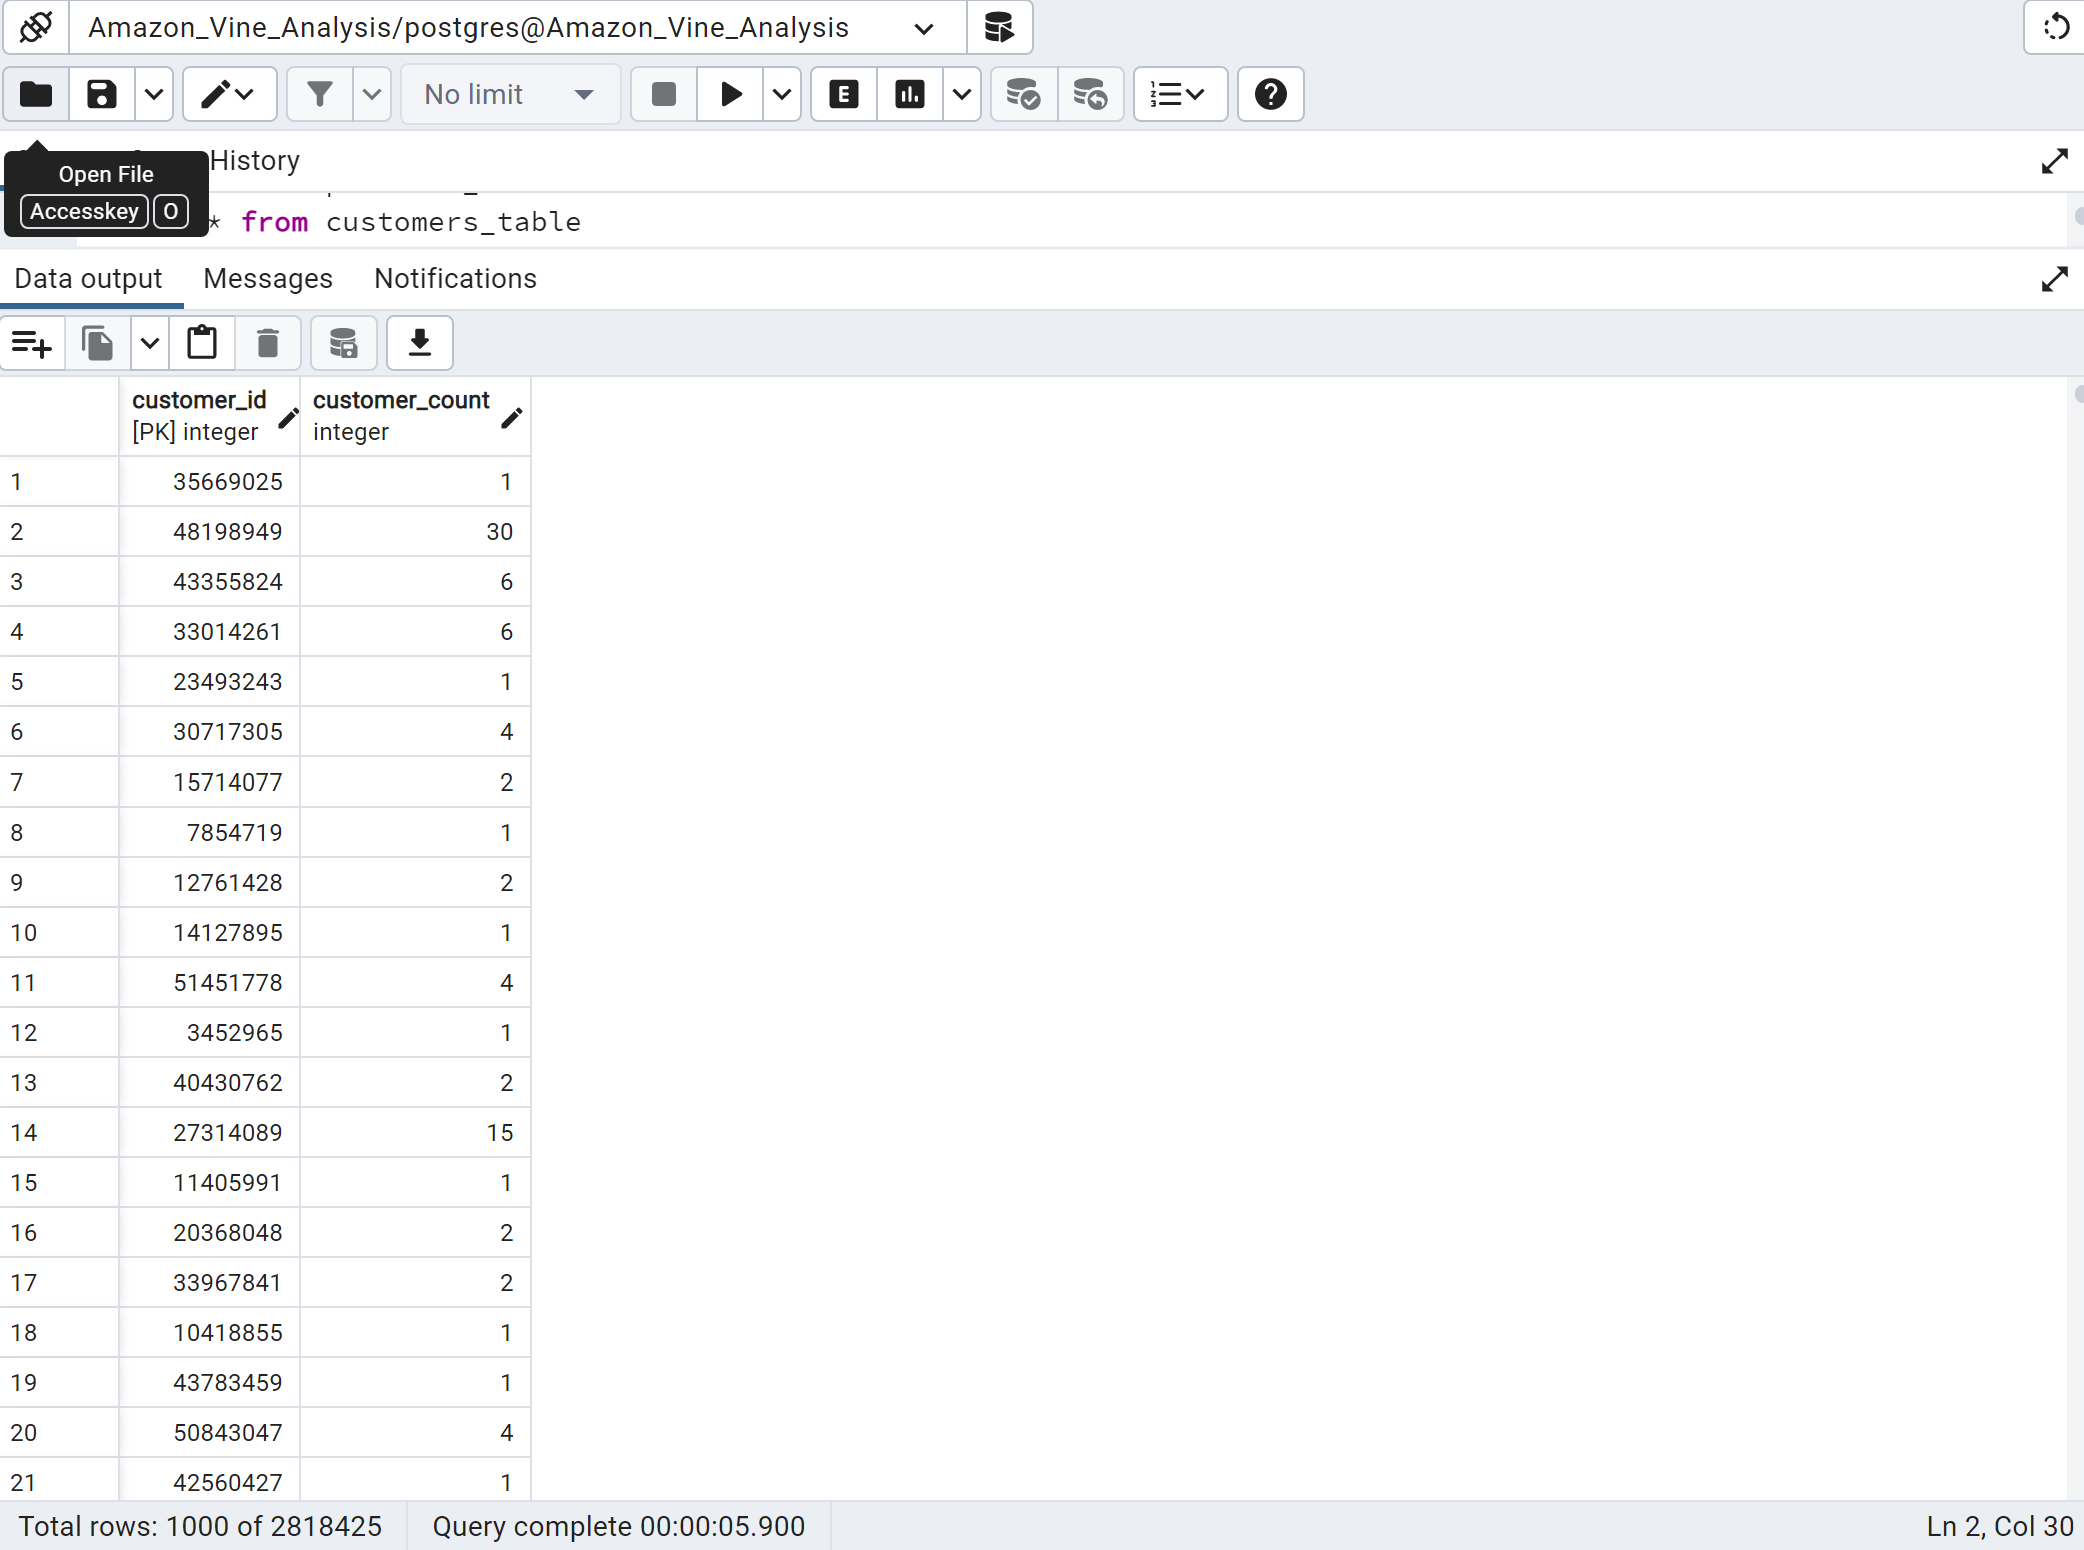This screenshot has width=2084, height=1550.
Task: Run the query
Action: pos(731,94)
